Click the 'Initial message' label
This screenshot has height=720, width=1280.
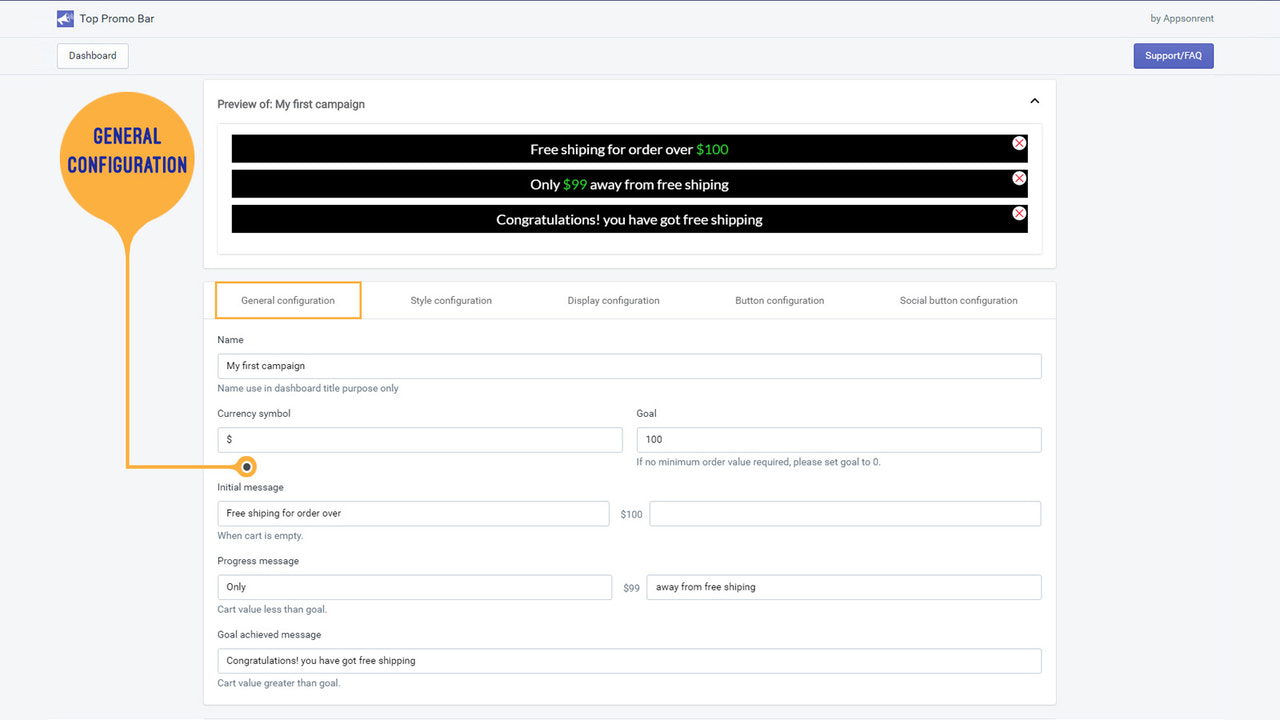(x=250, y=488)
